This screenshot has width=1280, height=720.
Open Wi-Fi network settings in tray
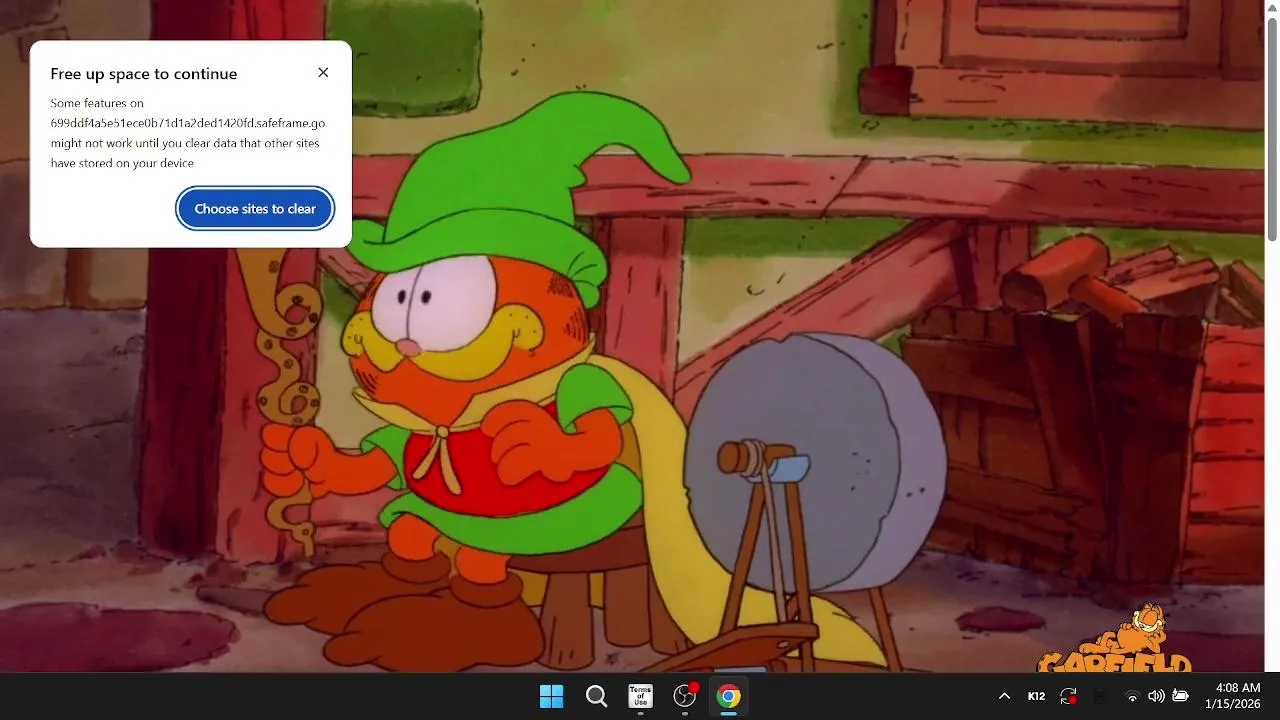[1132, 696]
